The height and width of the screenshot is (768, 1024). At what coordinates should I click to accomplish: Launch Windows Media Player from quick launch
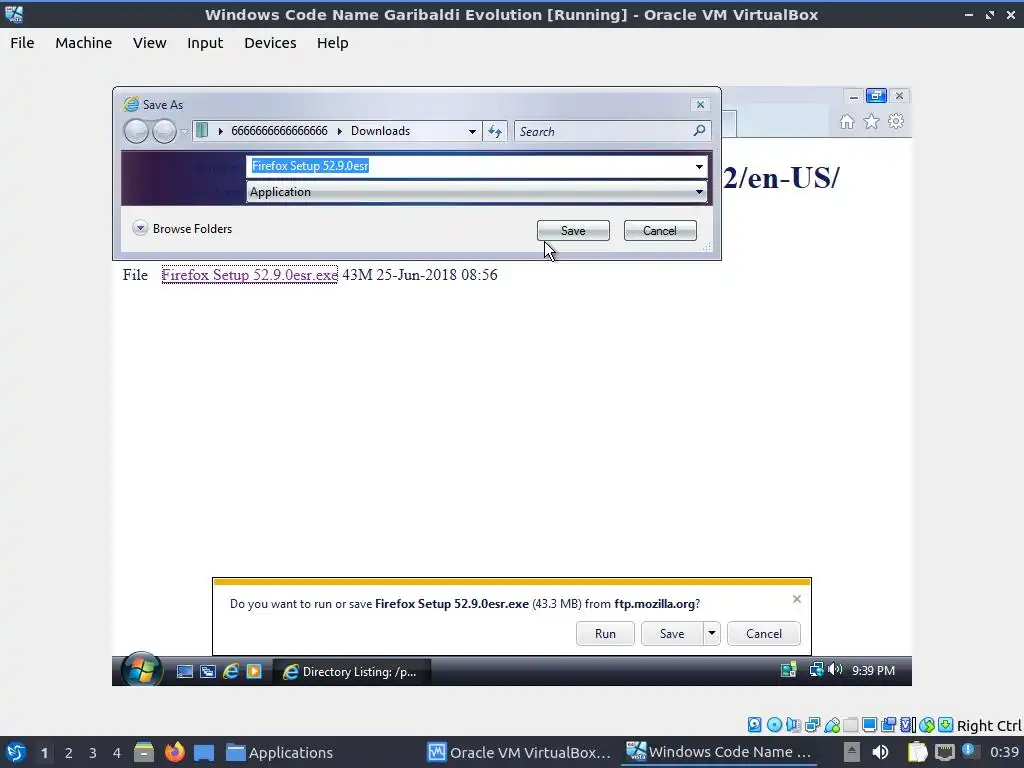(x=253, y=671)
